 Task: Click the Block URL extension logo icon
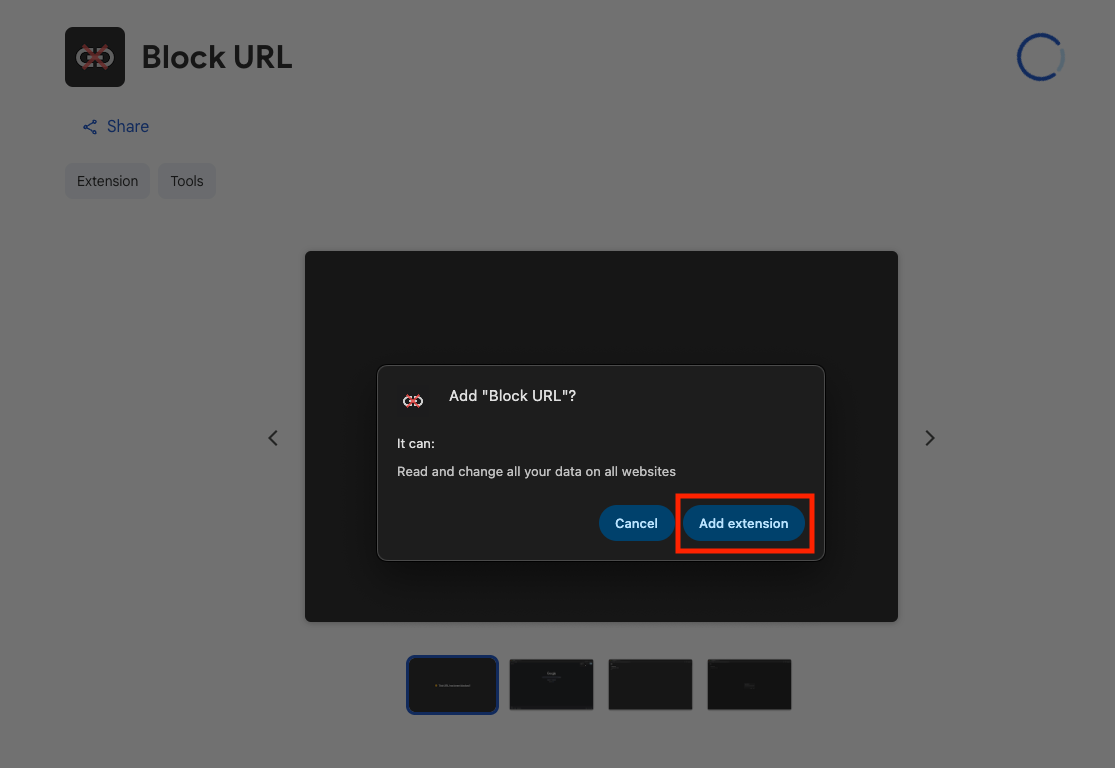click(95, 57)
